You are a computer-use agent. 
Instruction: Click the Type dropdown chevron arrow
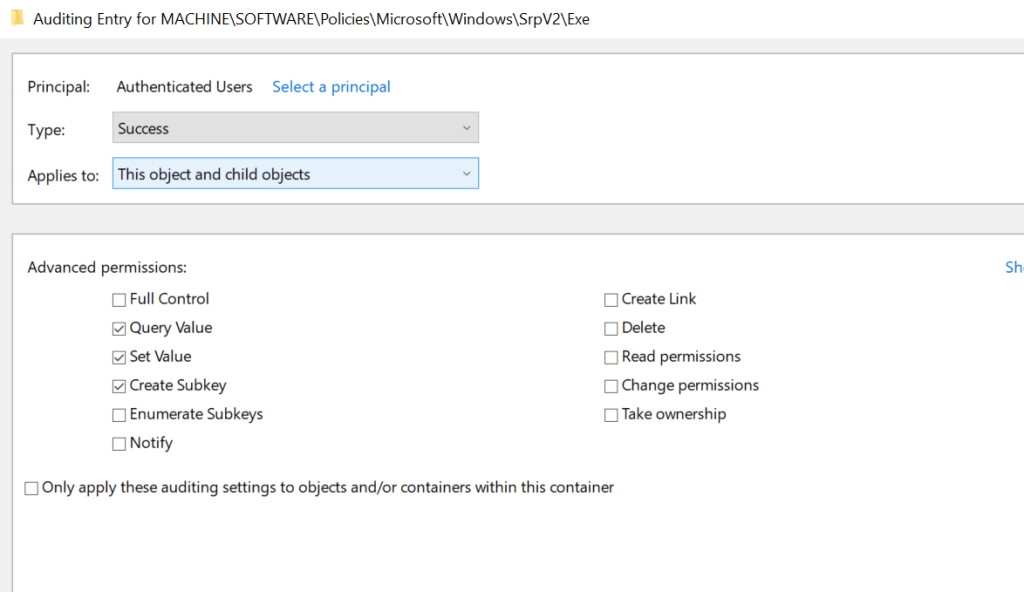point(465,128)
